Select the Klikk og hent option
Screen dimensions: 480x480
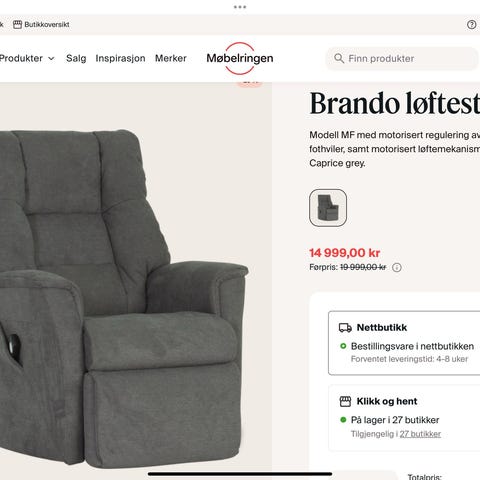coord(404,418)
